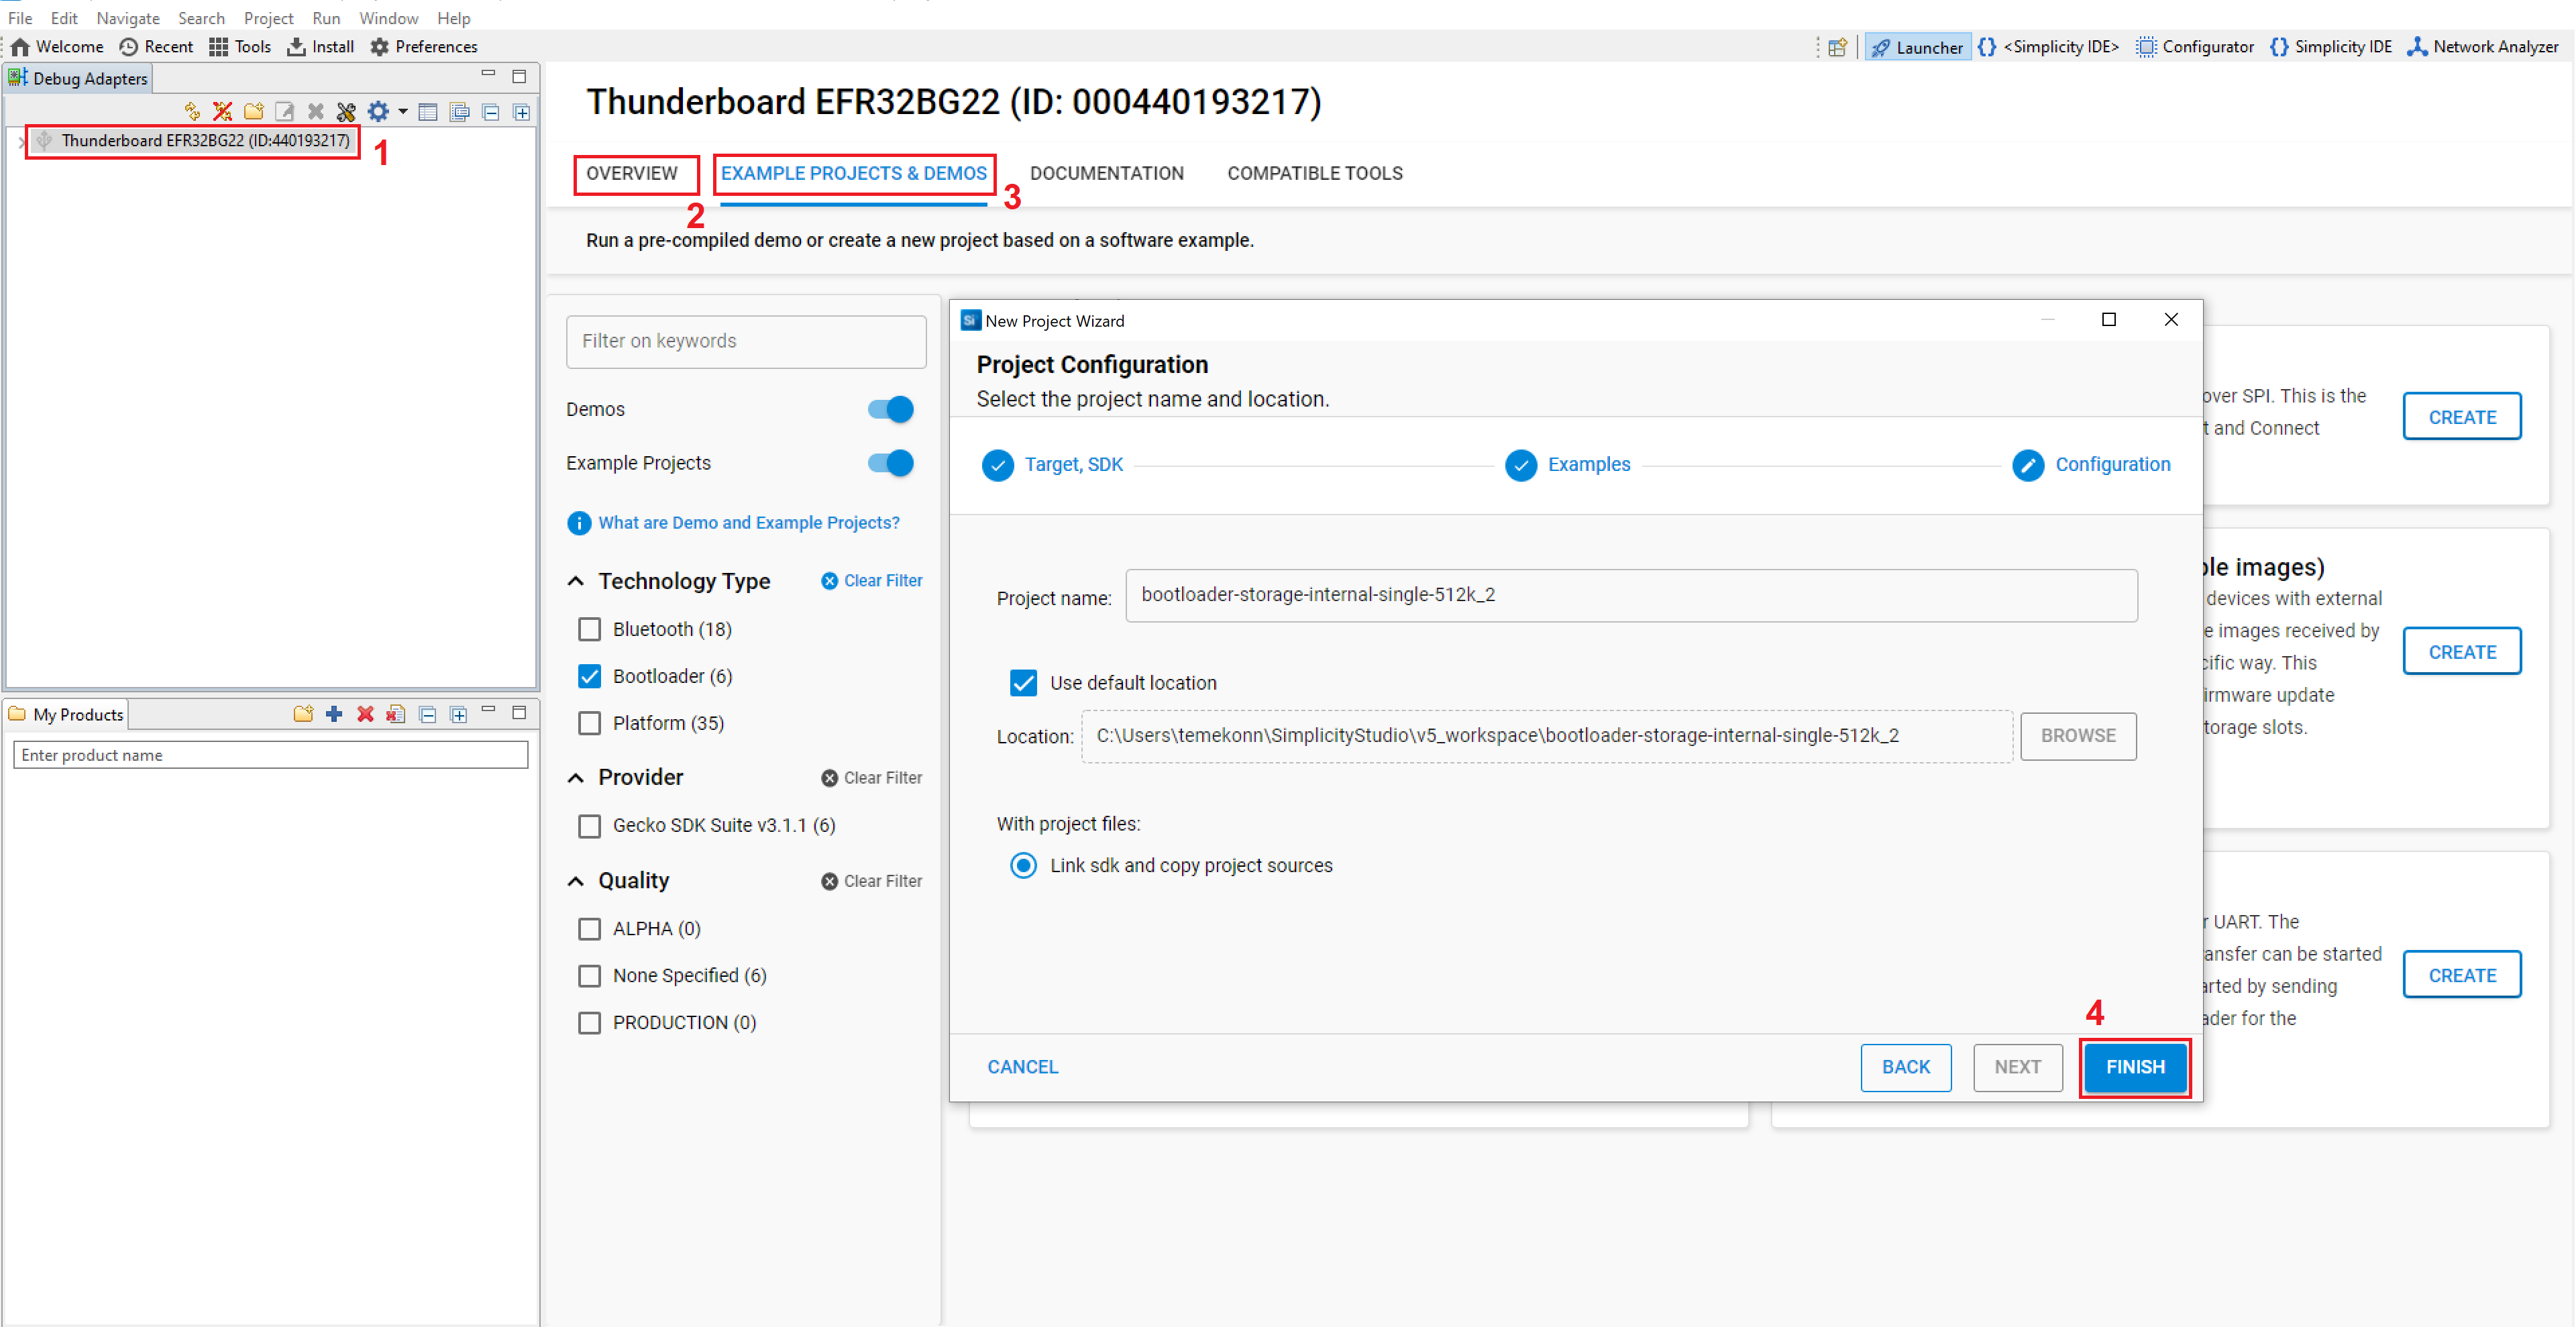Collapse the Quality filter section

576,880
